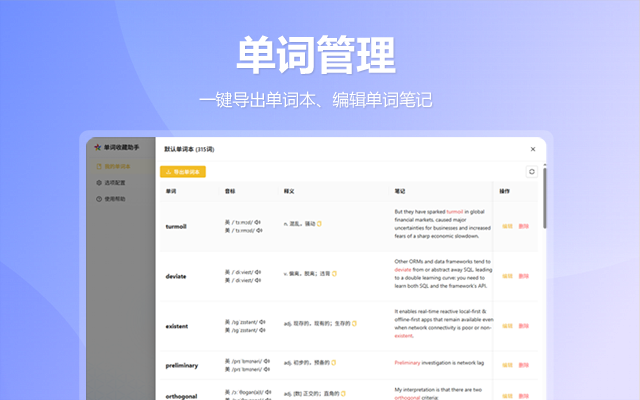Click the yellow 导出单词本 export button
This screenshot has width=640, height=400.
coord(183,172)
